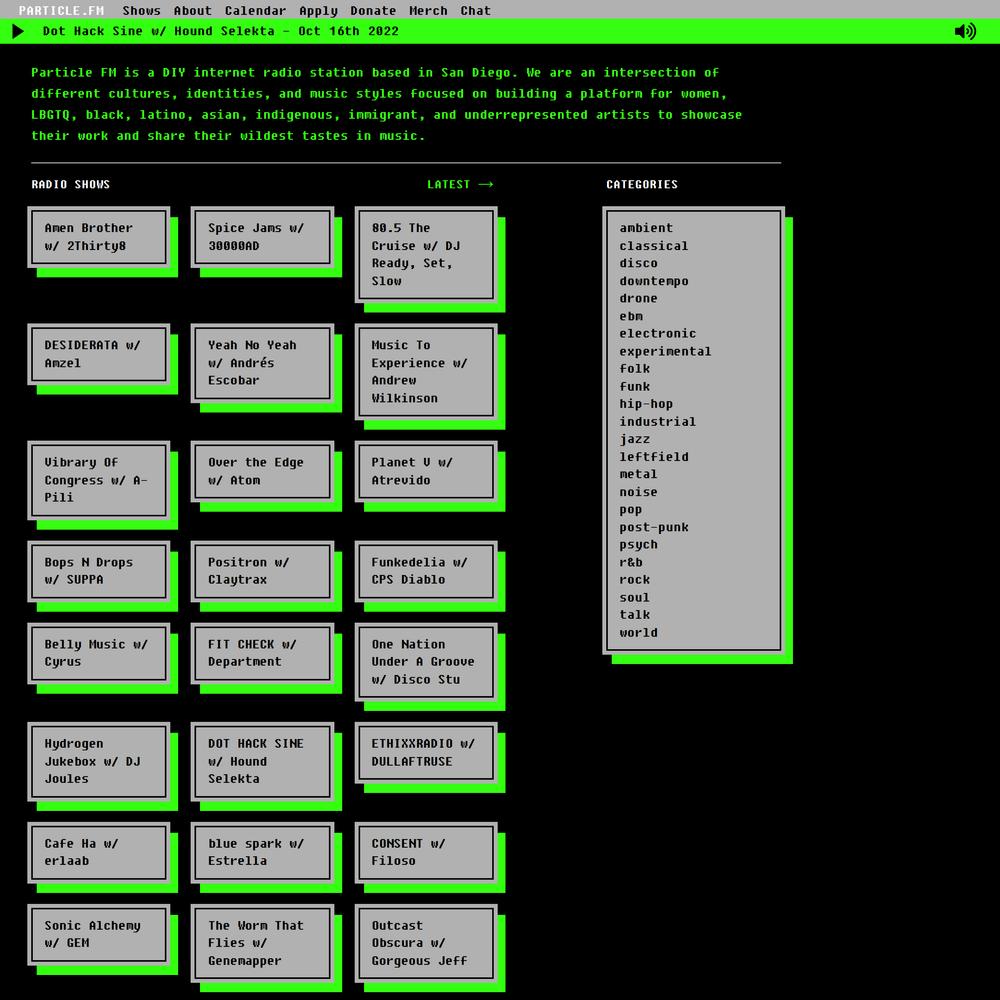The image size is (1000, 1000).
Task: Play the current radio stream
Action: pyautogui.click(x=18, y=31)
